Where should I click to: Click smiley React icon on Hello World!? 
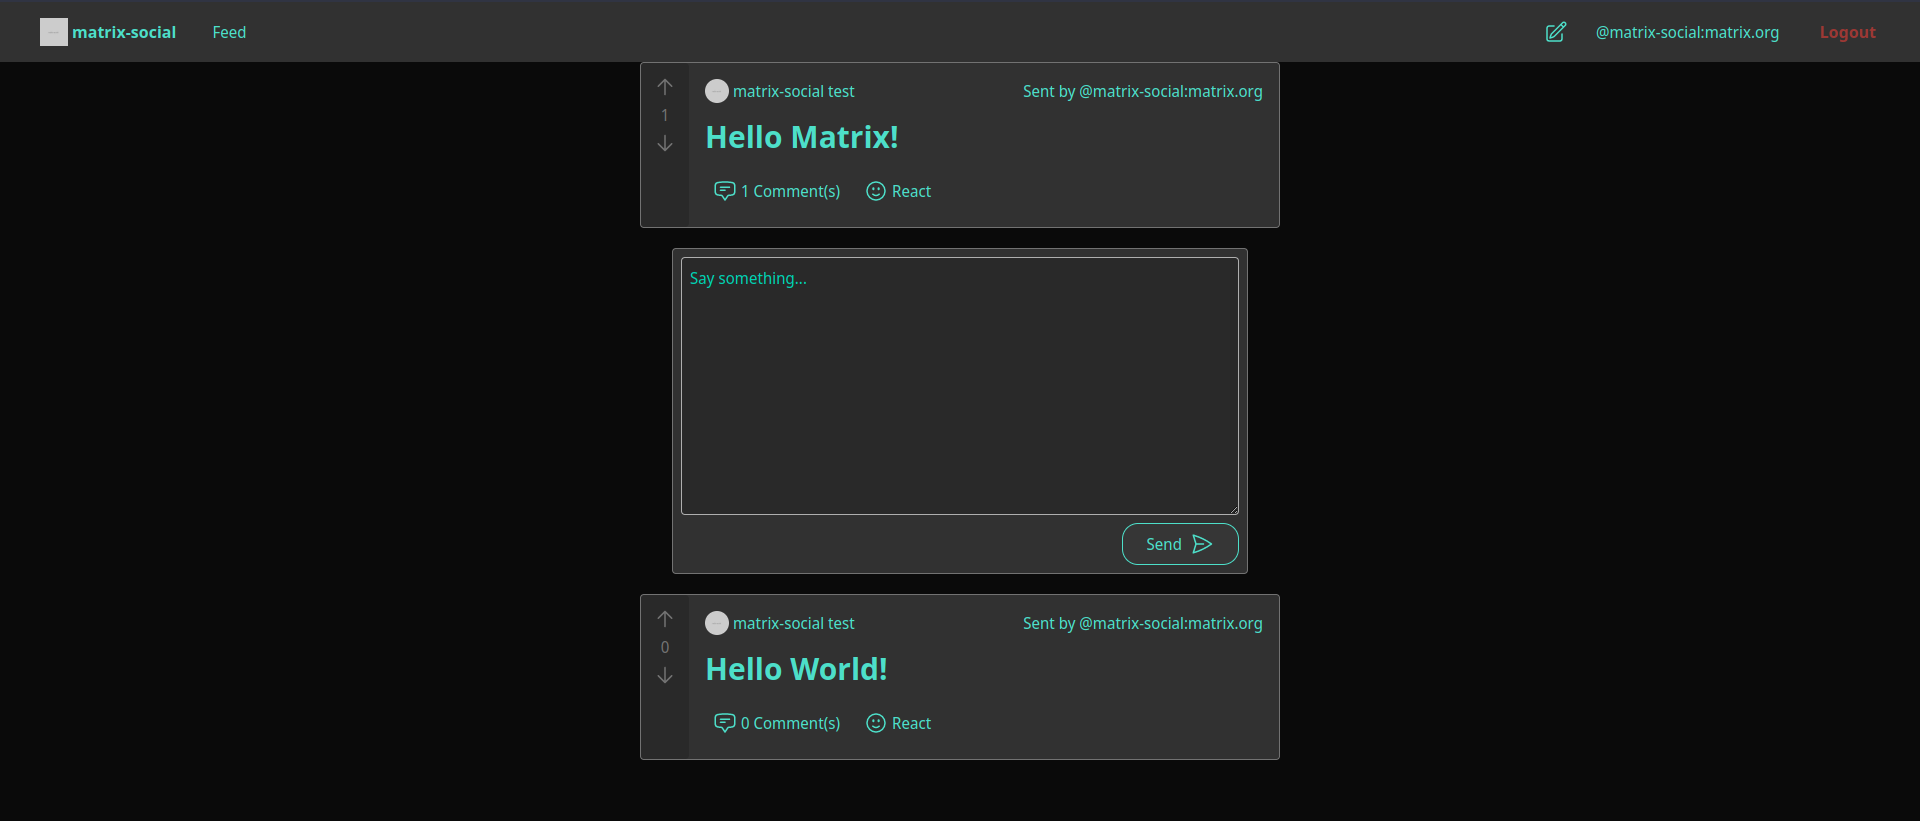click(876, 723)
